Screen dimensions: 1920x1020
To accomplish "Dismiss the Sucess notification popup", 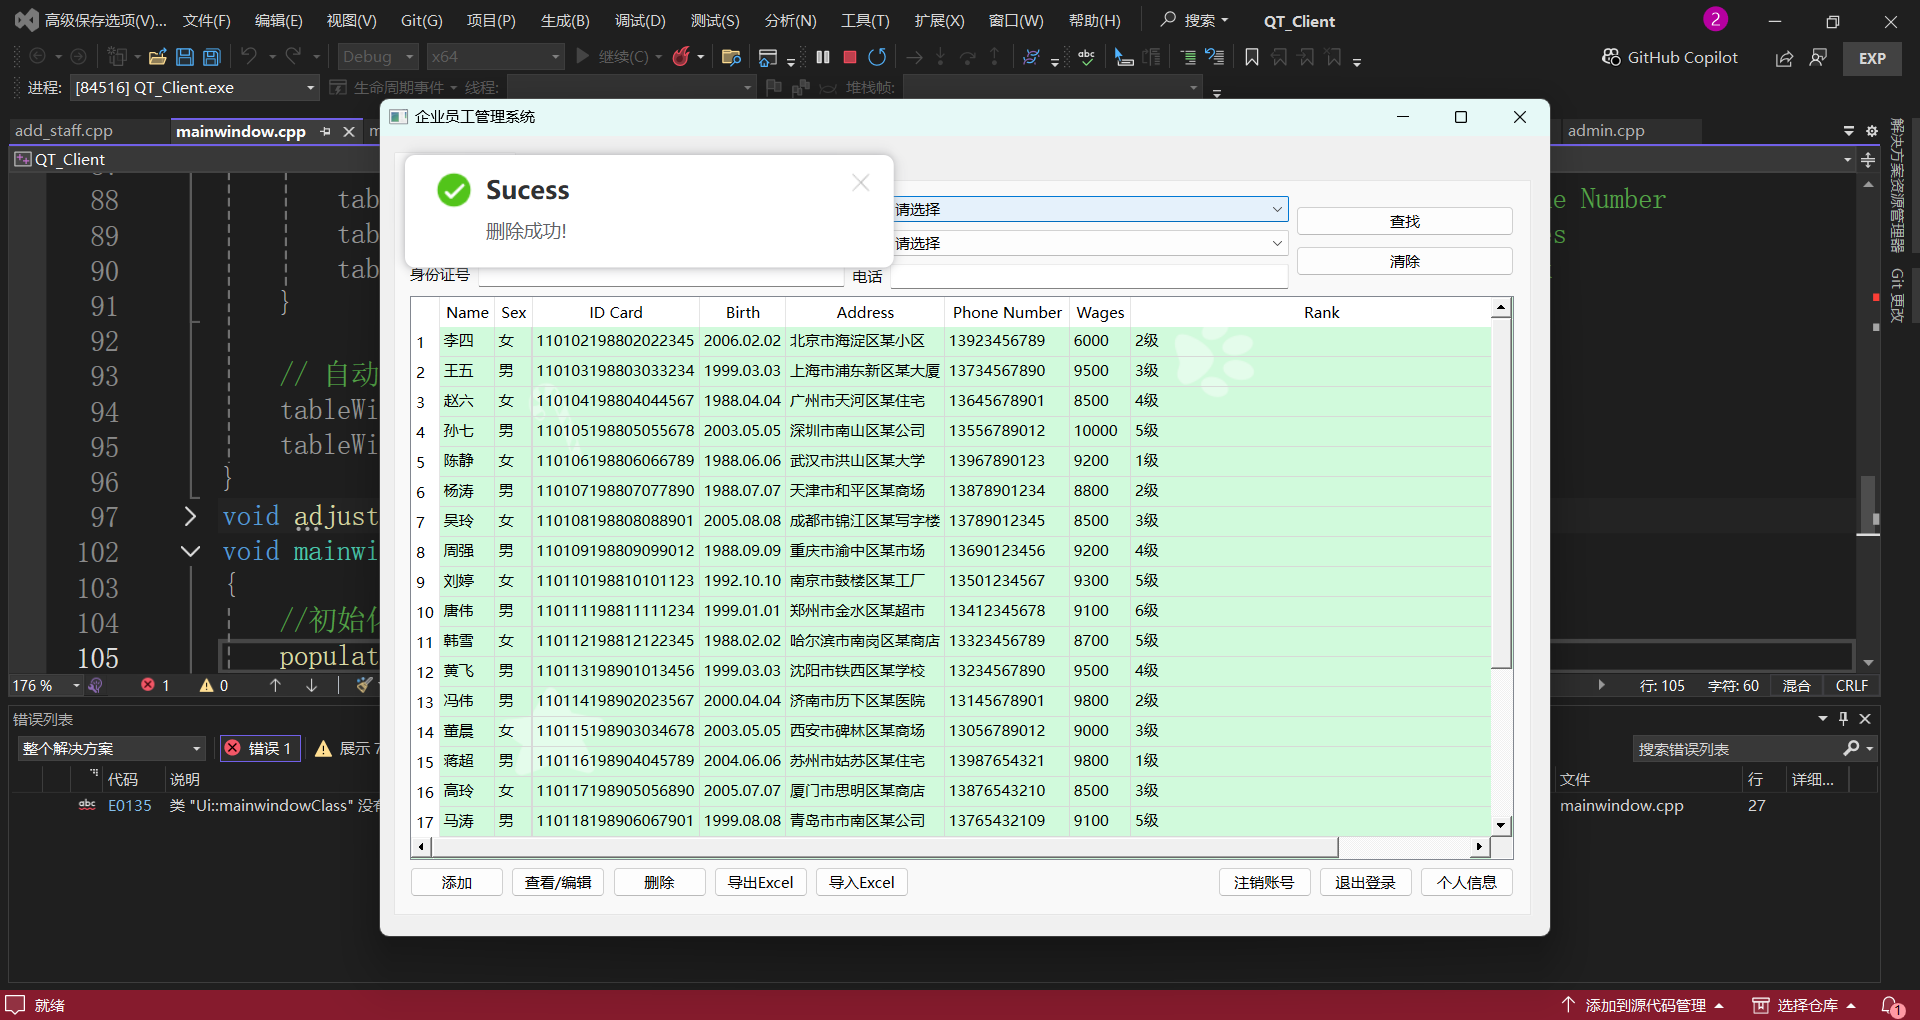I will [x=860, y=183].
